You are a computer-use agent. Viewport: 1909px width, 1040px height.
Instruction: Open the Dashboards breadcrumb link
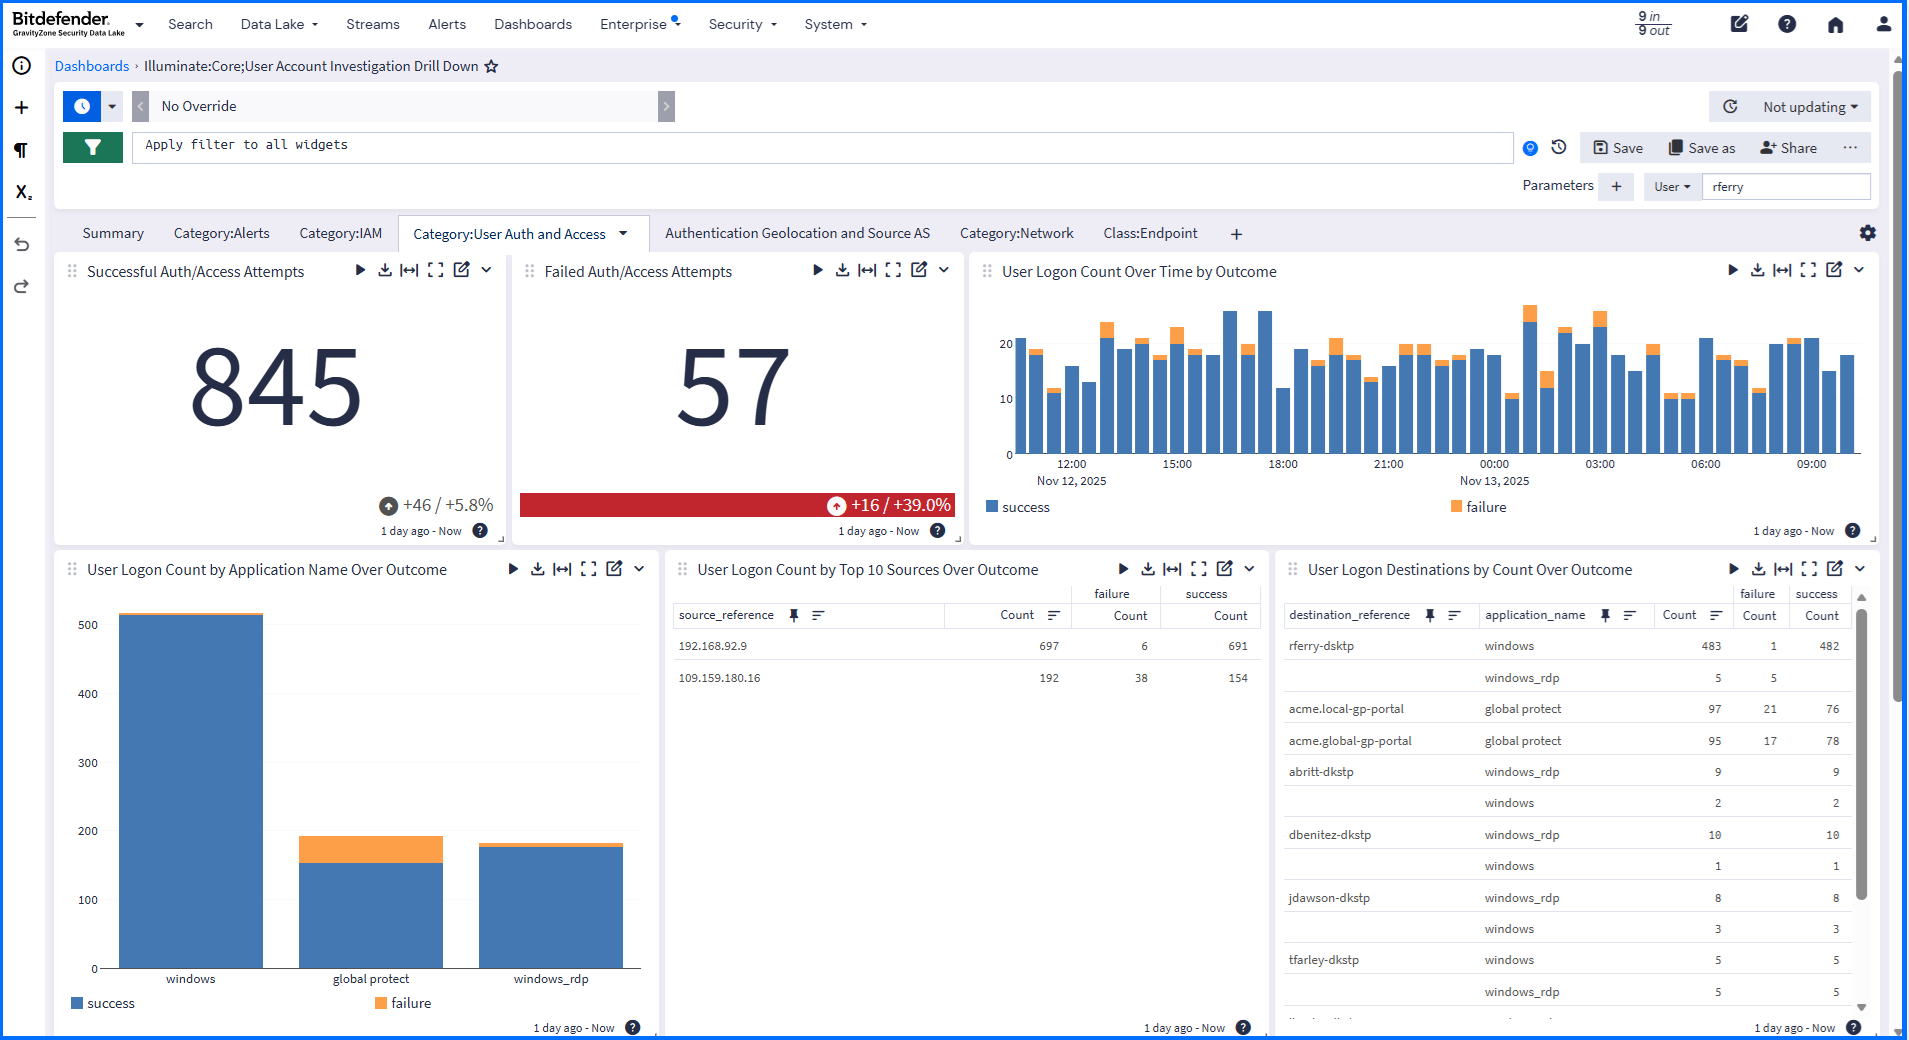(91, 66)
